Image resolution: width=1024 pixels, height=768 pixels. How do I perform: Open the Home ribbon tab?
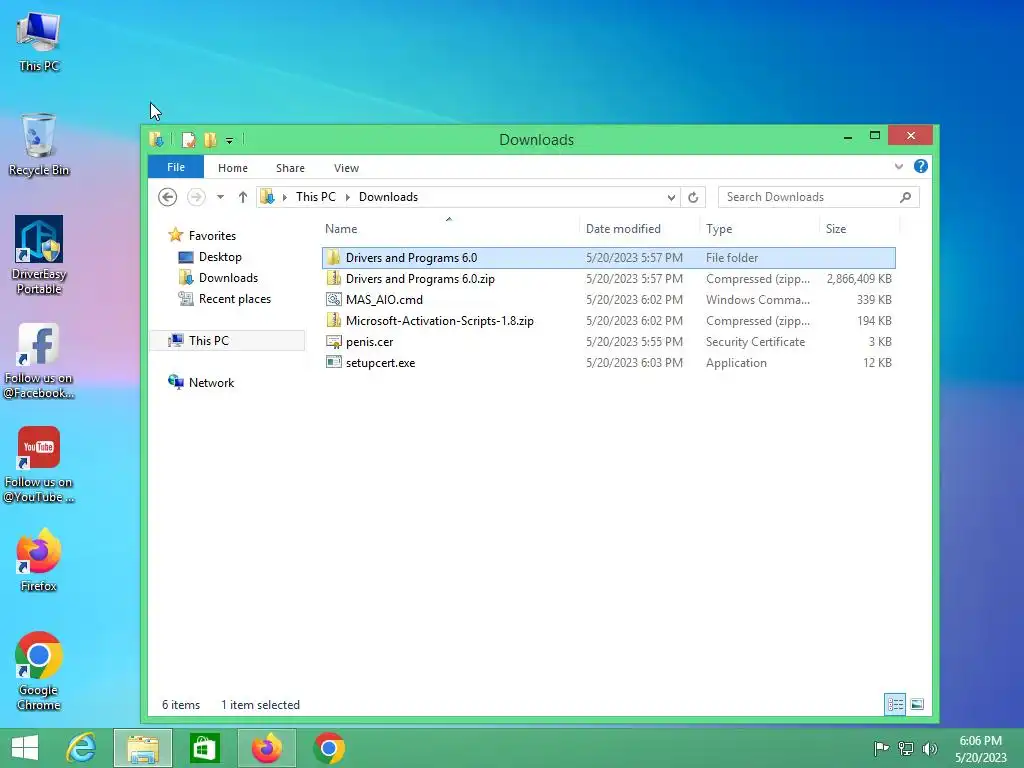point(232,168)
